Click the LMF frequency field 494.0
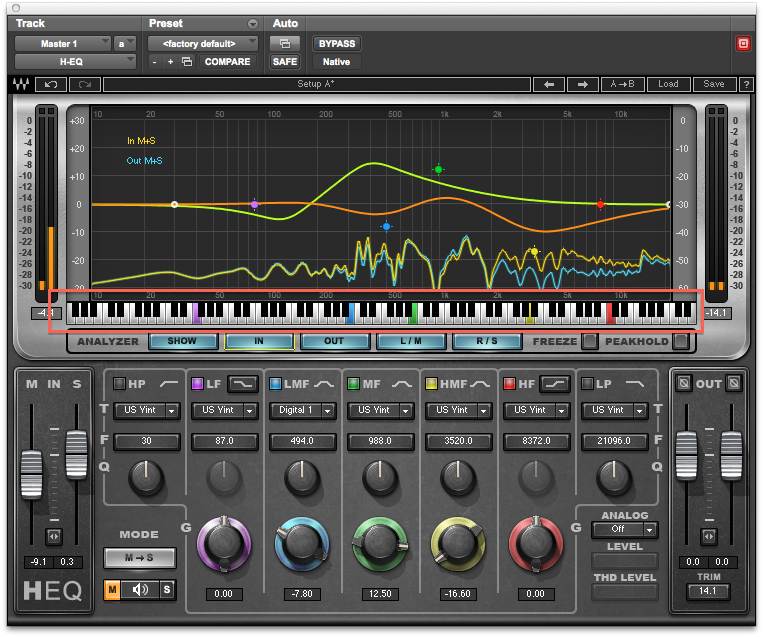The image size is (763, 637). pos(303,441)
